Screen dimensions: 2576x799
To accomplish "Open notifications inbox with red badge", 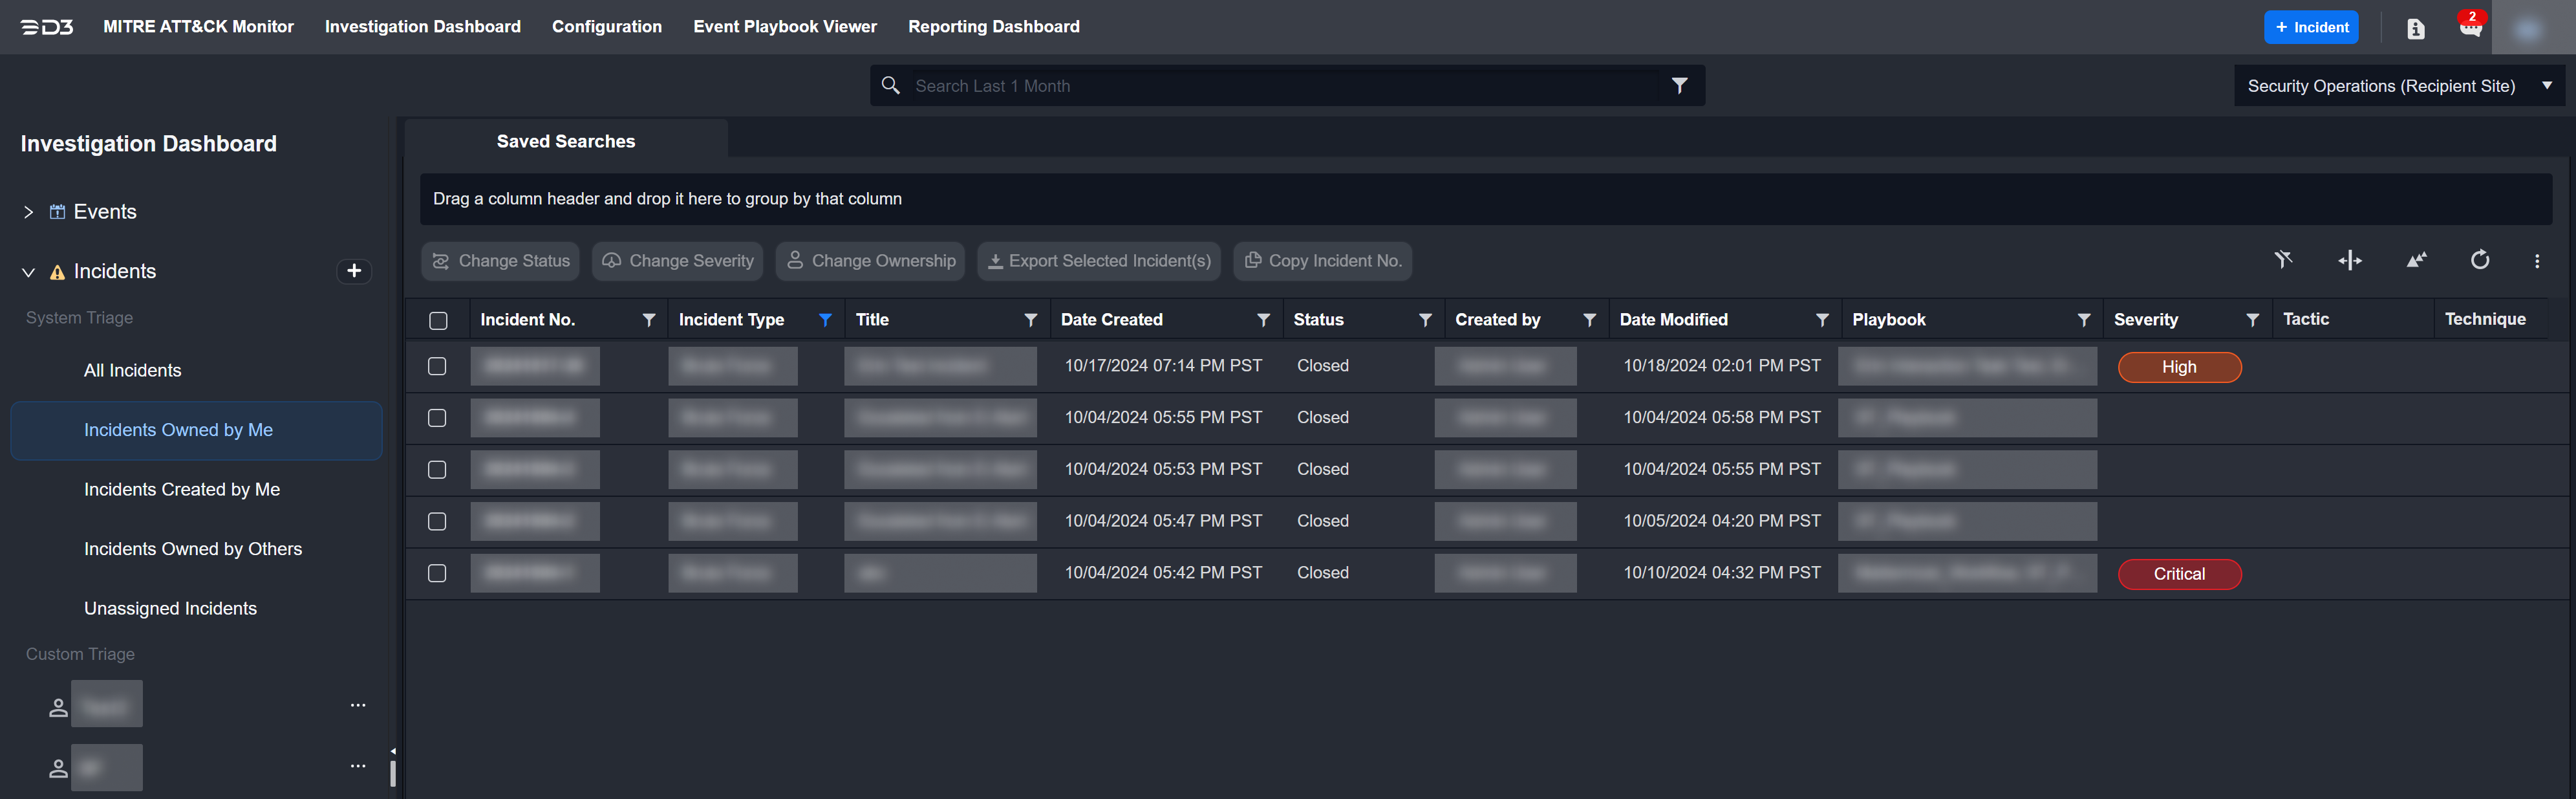I will (x=2470, y=27).
